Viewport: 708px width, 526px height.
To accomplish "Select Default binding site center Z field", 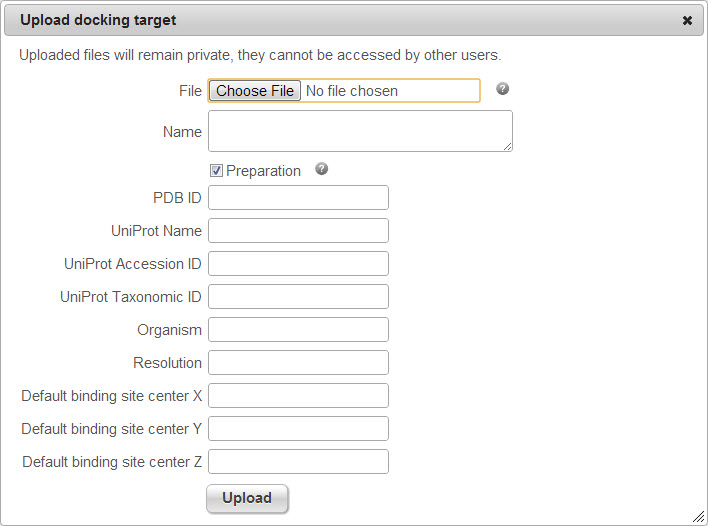I will 298,462.
